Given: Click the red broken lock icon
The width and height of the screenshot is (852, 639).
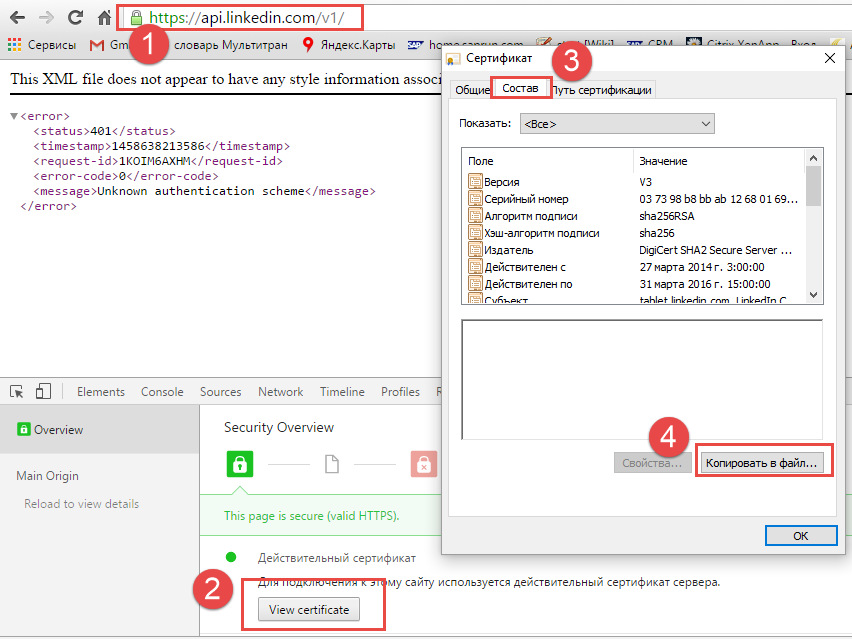Looking at the screenshot, I should pos(424,465).
